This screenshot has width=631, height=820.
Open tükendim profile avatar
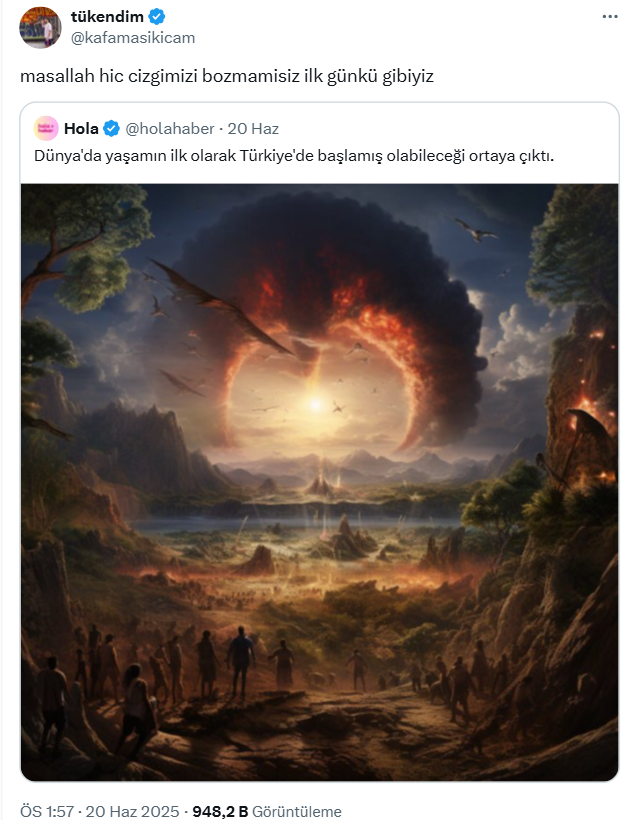pos(40,27)
